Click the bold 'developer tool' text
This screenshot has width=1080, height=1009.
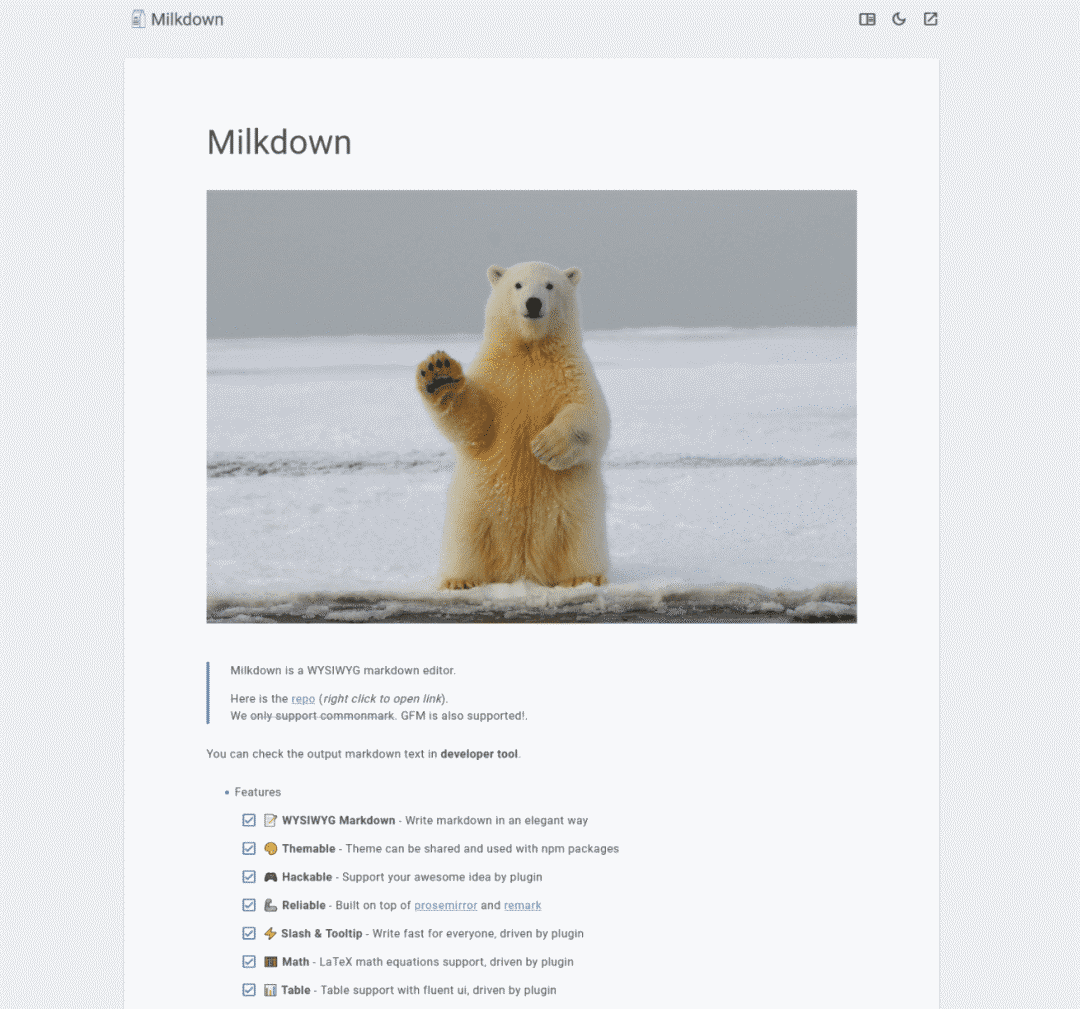[x=479, y=753]
